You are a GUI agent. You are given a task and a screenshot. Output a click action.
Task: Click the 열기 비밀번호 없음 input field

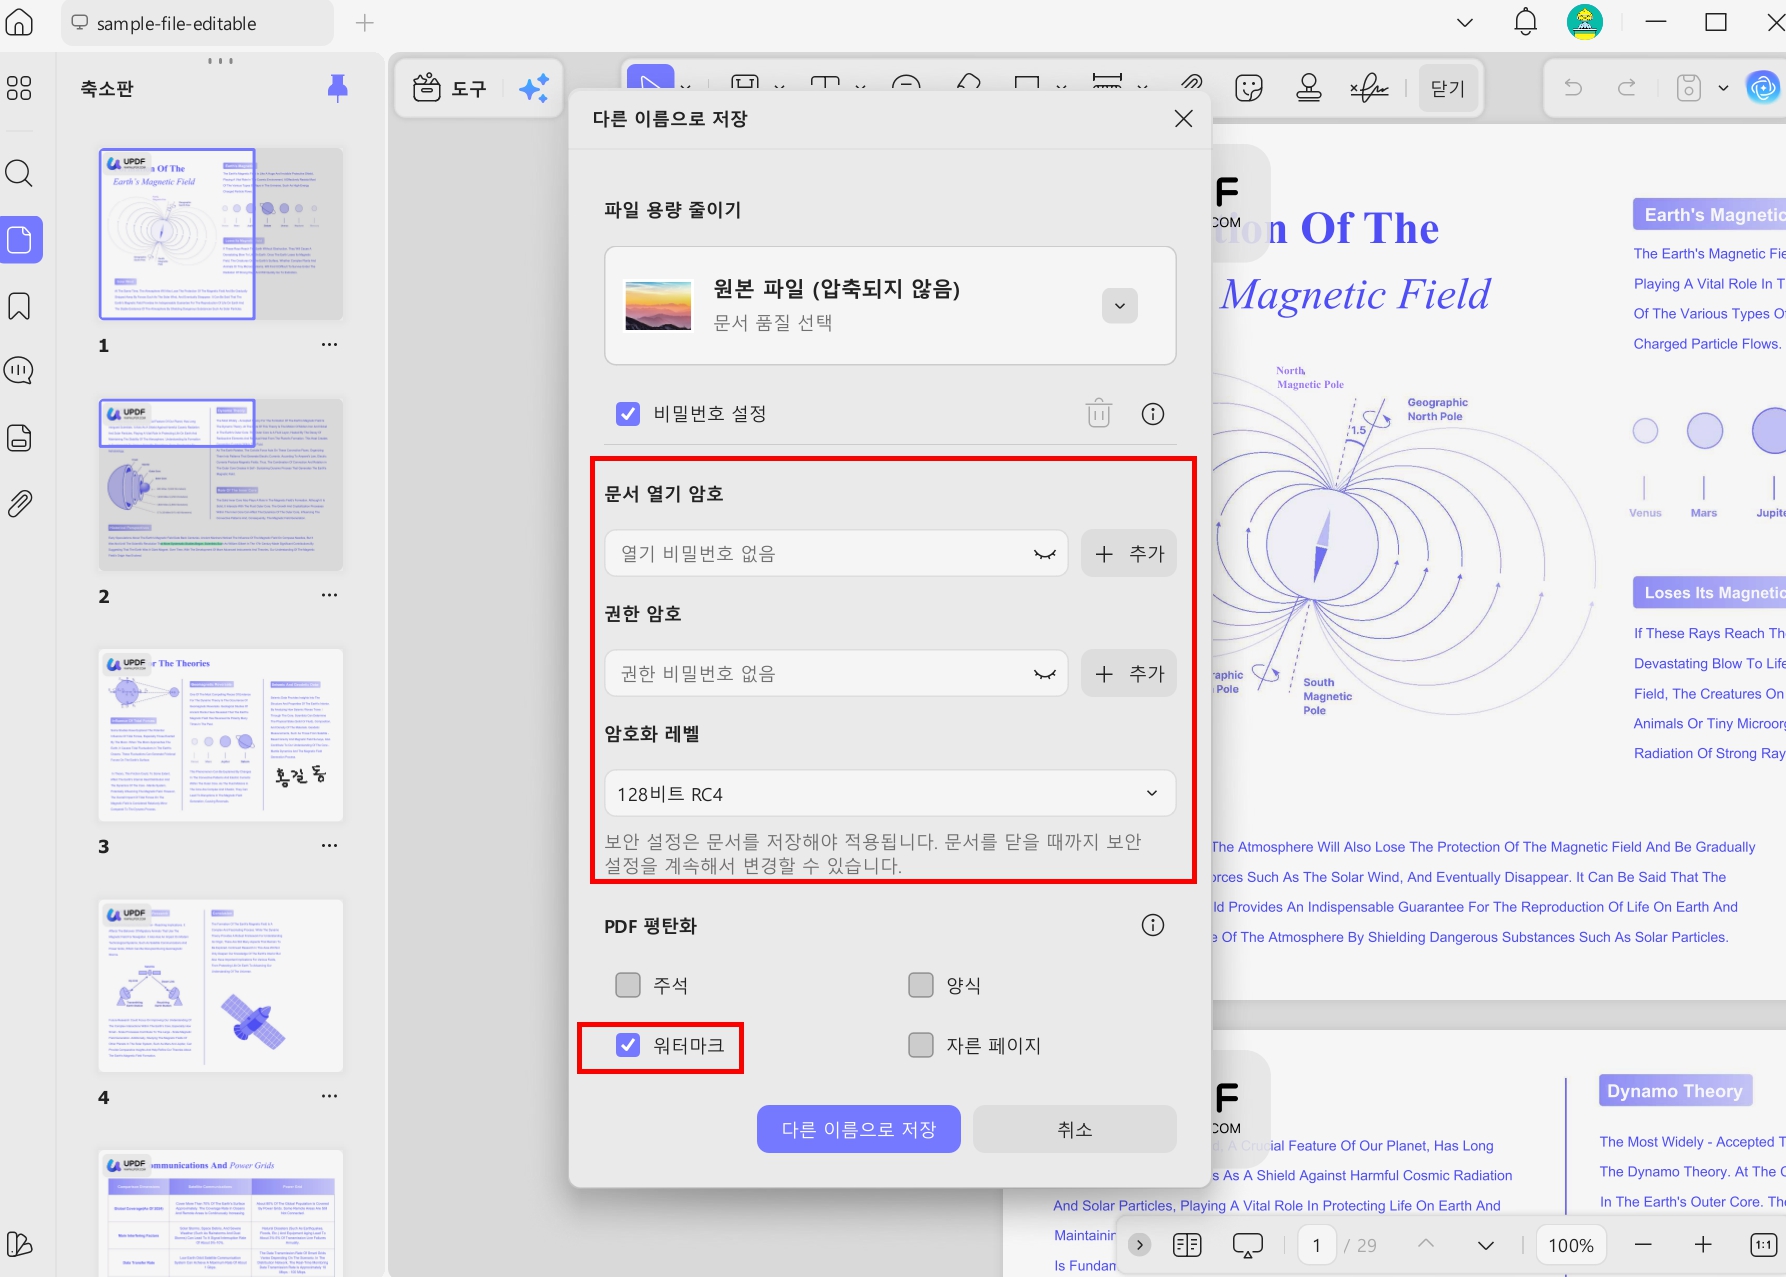coord(836,553)
